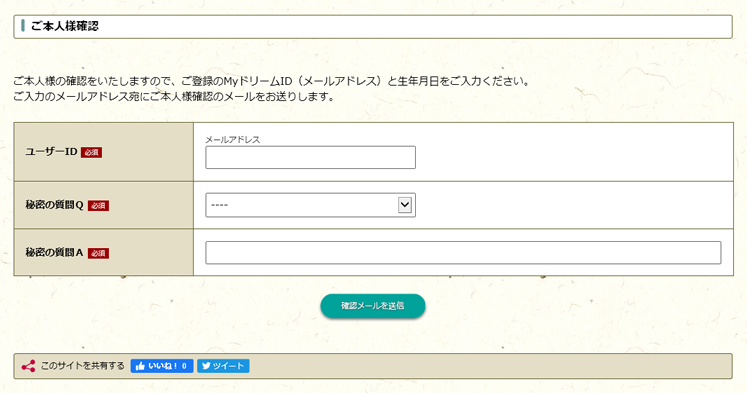
Task: Click the 秘密の質問A row label
Action: click(x=54, y=252)
